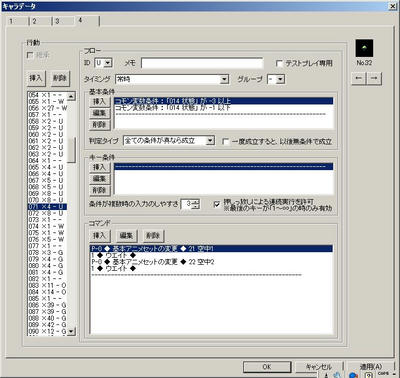Viewport: 400px width, 378px height.
Task: Select action row 070 ×8 - U
Action: point(47,200)
